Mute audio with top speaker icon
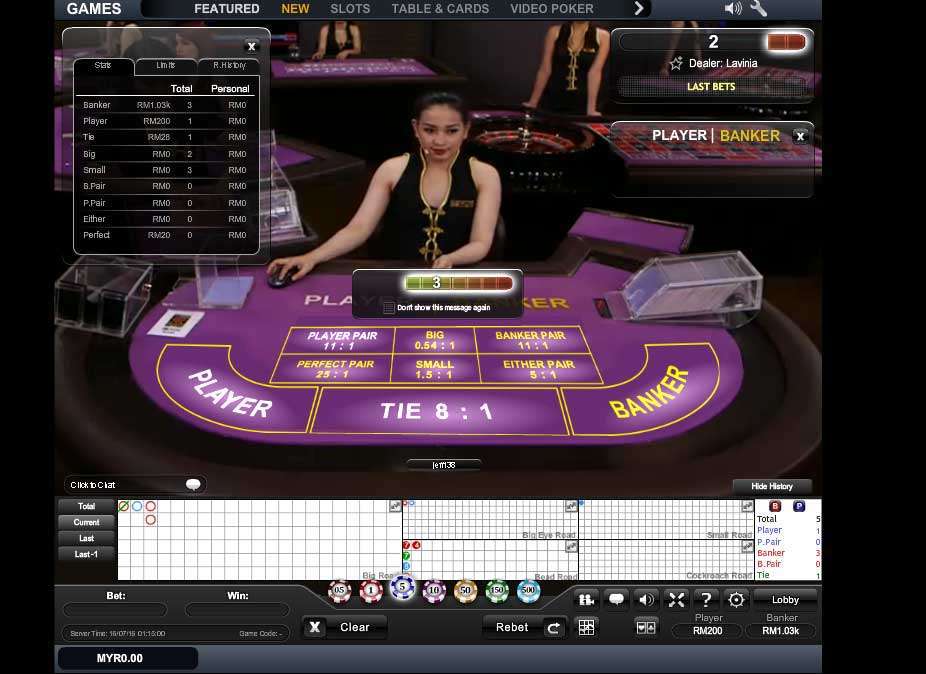Screen dimensions: 926x674 tap(733, 8)
